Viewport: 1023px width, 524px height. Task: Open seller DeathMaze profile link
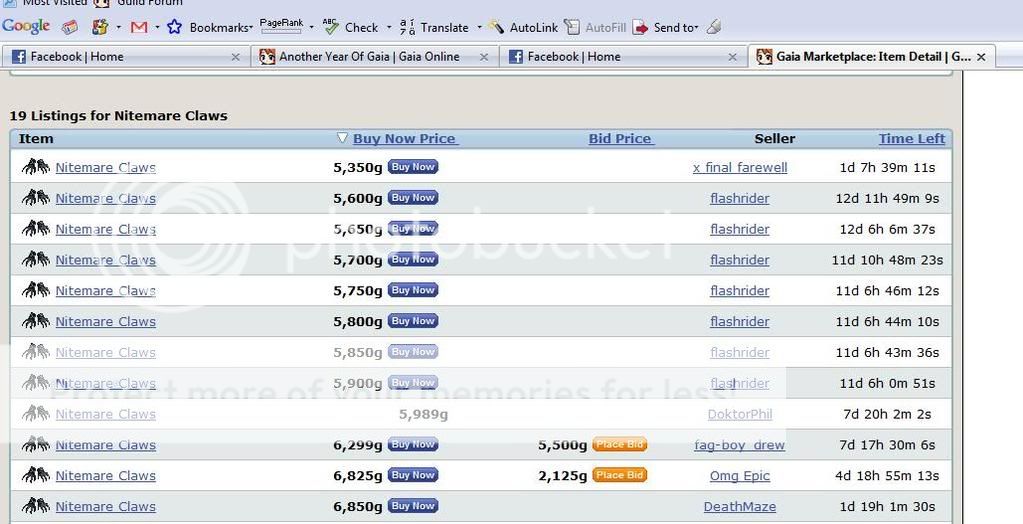pos(739,507)
